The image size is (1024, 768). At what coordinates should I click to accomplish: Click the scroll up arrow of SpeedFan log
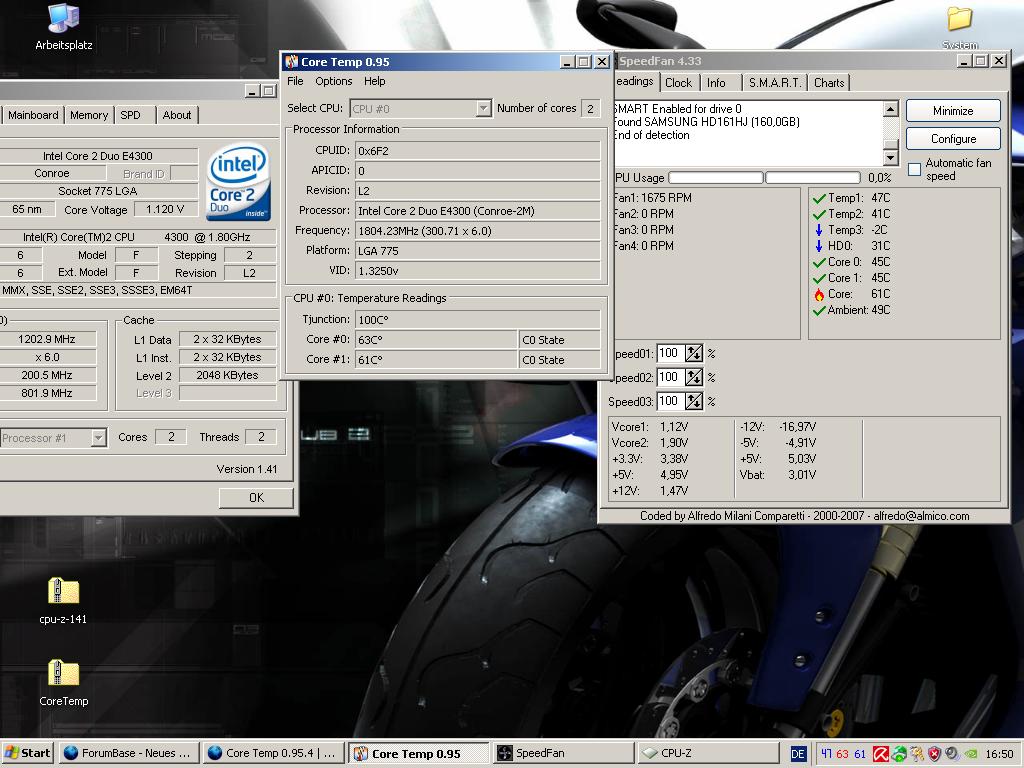[x=891, y=109]
